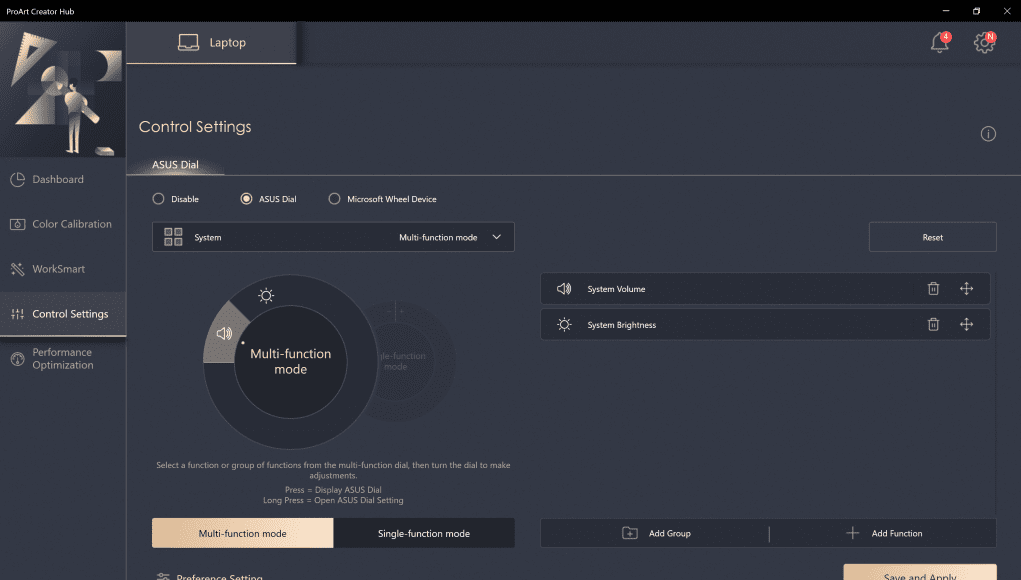Viewport: 1021px width, 580px height.
Task: Click the Control Settings sliders icon
Action: point(18,314)
